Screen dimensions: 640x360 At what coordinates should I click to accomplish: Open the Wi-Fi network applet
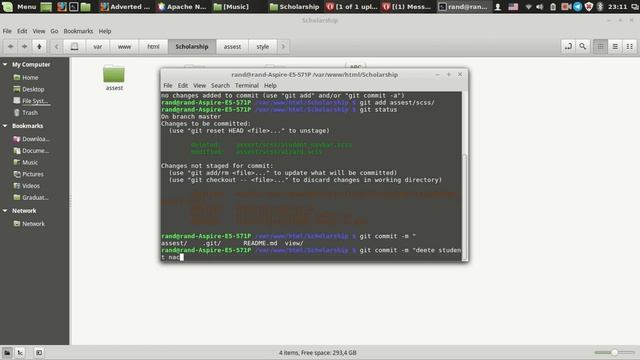click(529, 7)
